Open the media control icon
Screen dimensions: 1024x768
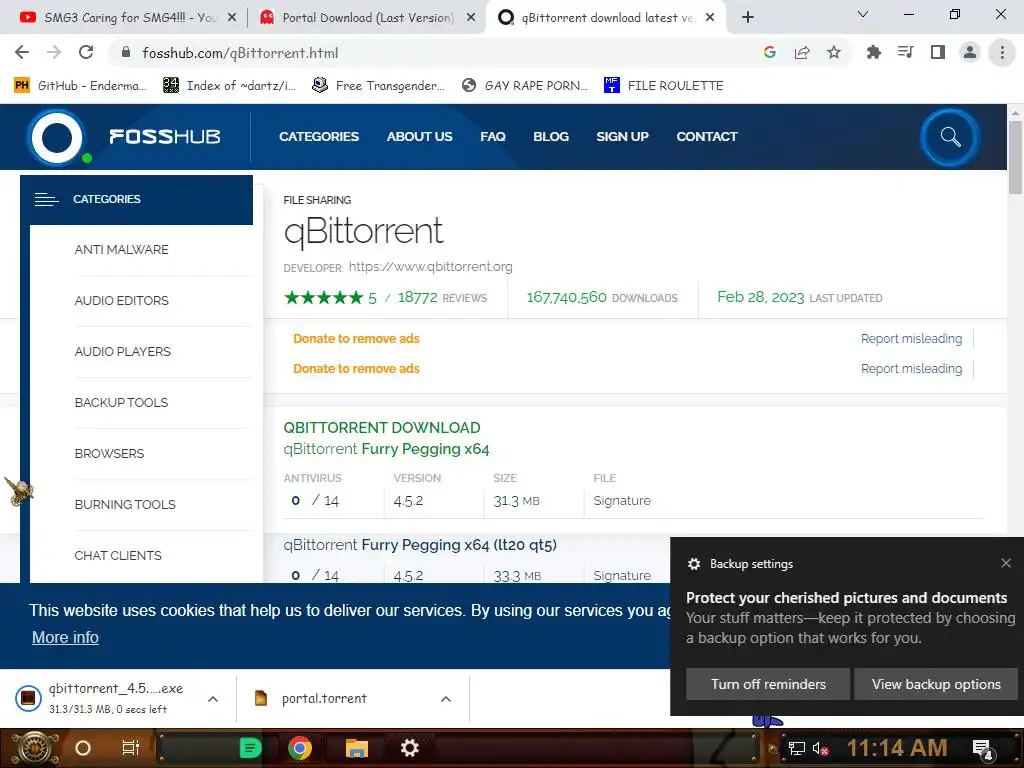click(x=905, y=53)
